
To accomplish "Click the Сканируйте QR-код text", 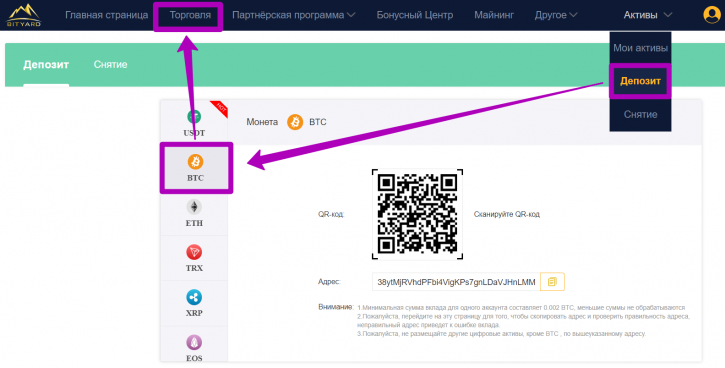I will tap(507, 215).
